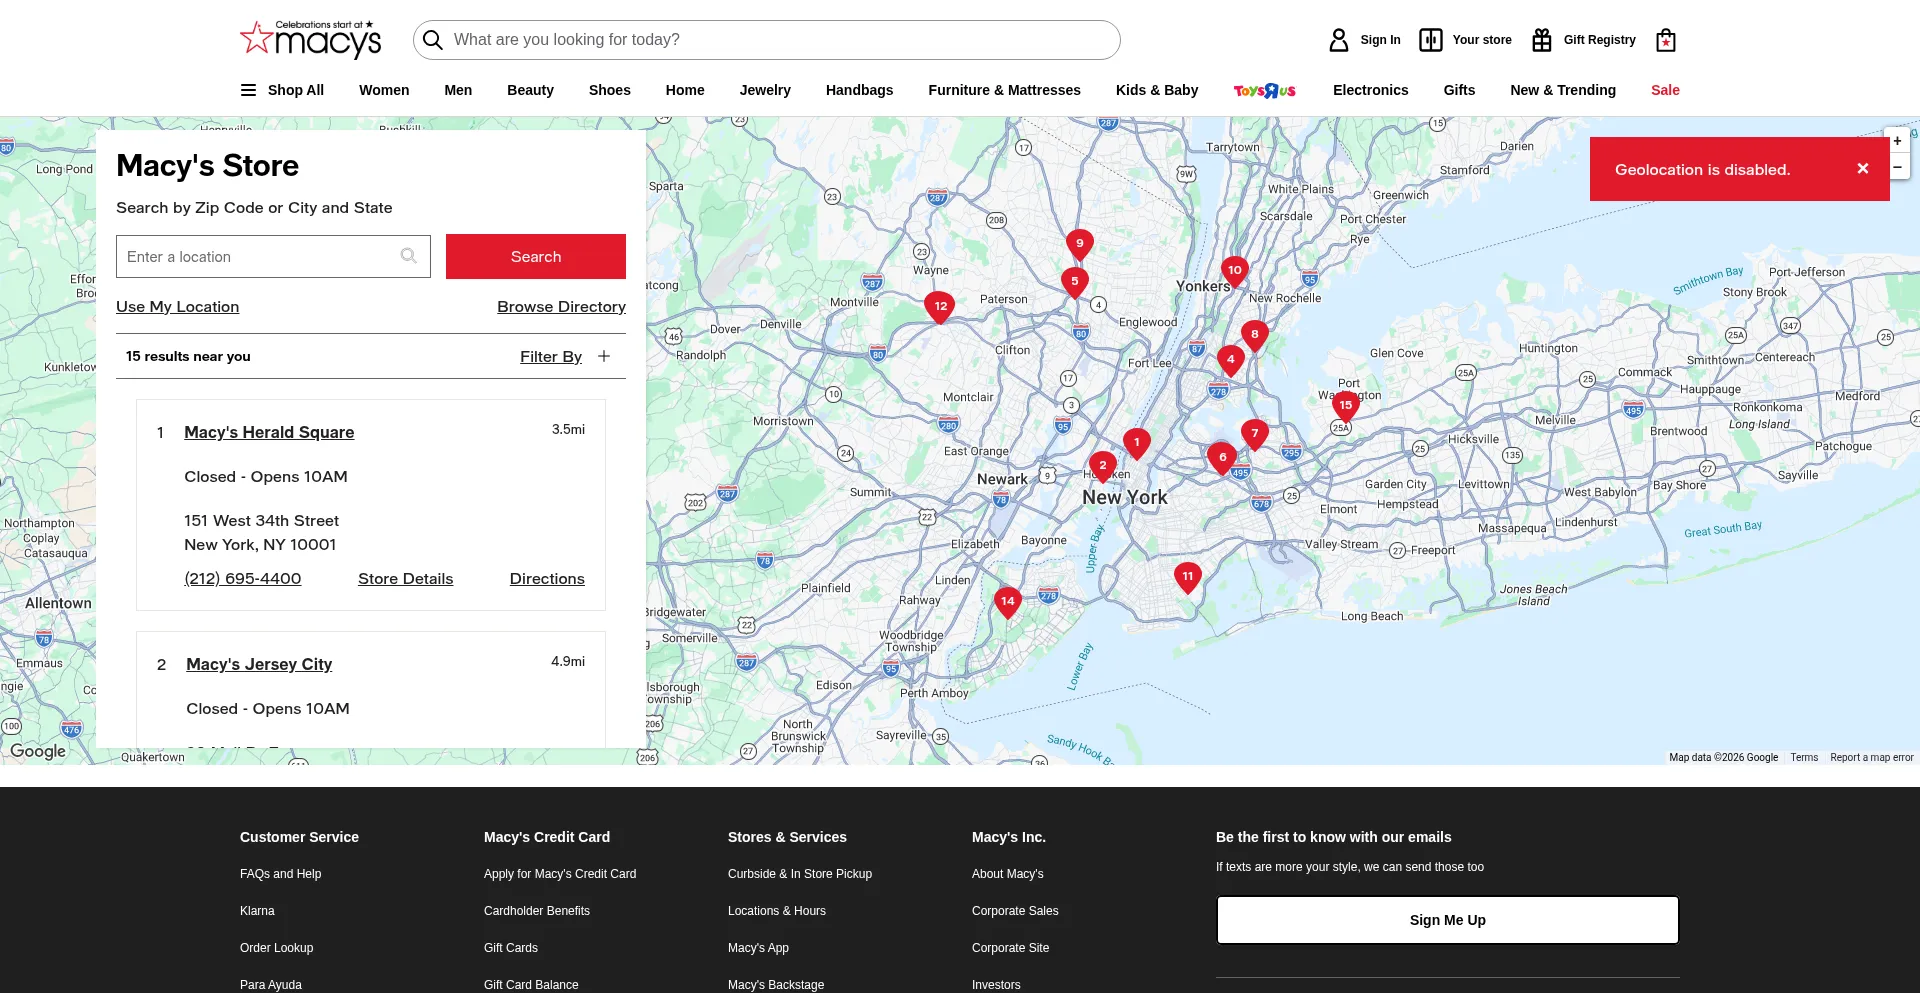This screenshot has height=993, width=1920.
Task: Open Klarna footer link
Action: pos(257,911)
